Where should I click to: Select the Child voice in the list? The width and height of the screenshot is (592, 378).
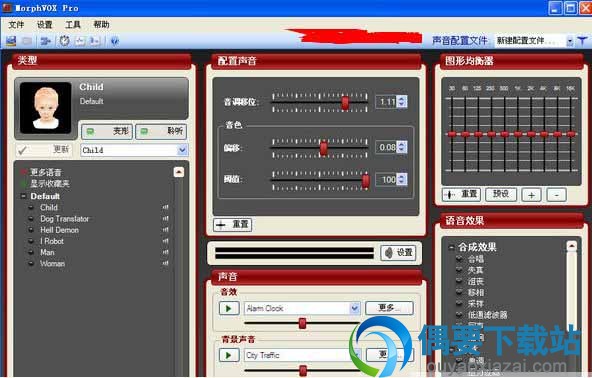click(x=49, y=207)
